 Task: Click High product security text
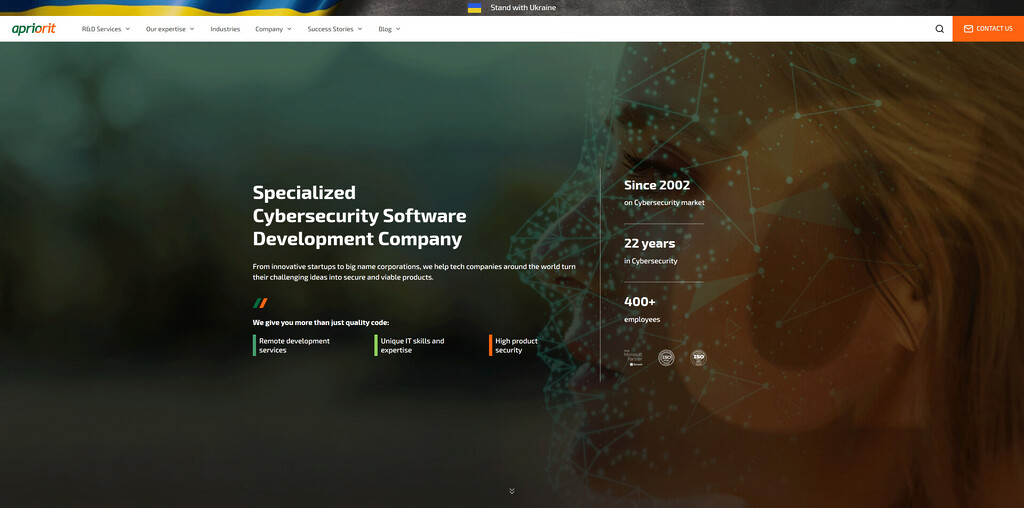click(x=516, y=345)
